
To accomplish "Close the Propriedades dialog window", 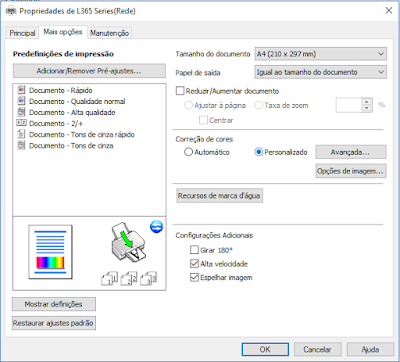I will click(x=389, y=11).
